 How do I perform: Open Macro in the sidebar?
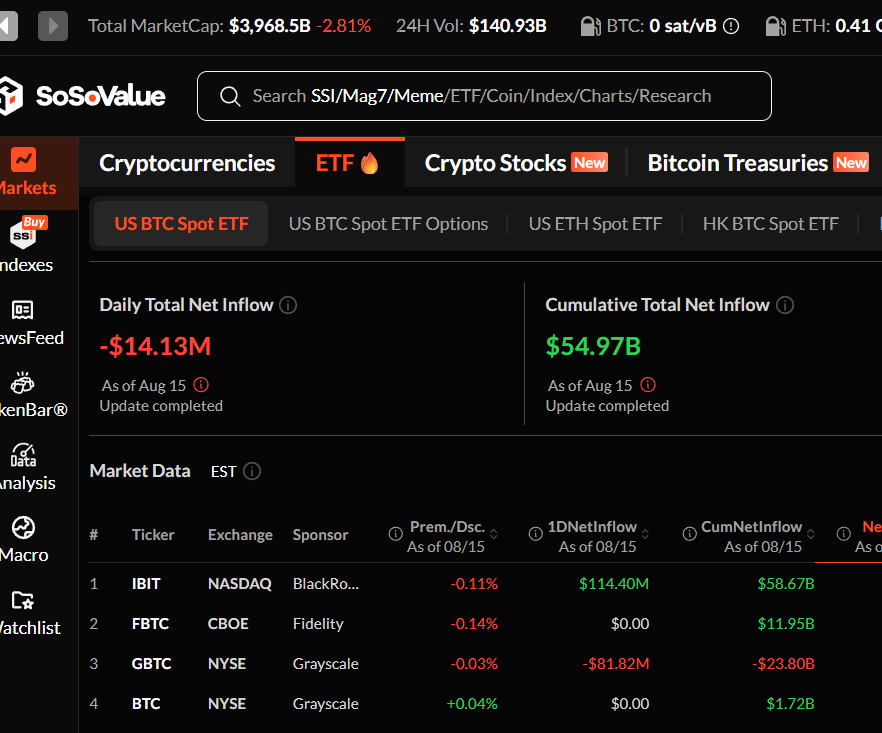pyautogui.click(x=24, y=539)
